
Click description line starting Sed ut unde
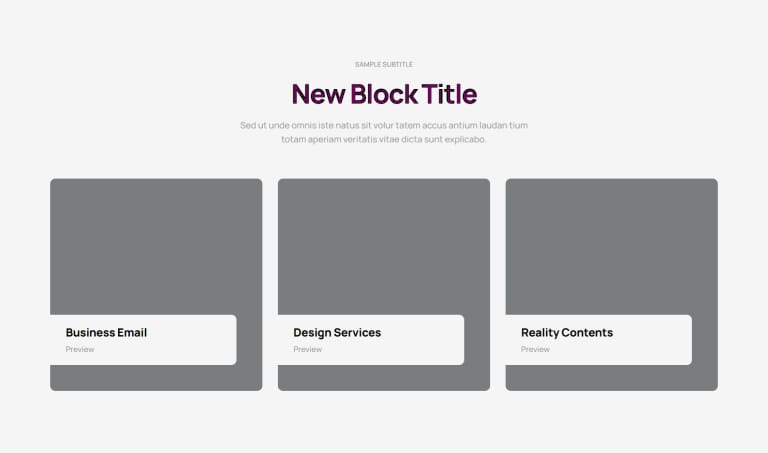pos(384,125)
